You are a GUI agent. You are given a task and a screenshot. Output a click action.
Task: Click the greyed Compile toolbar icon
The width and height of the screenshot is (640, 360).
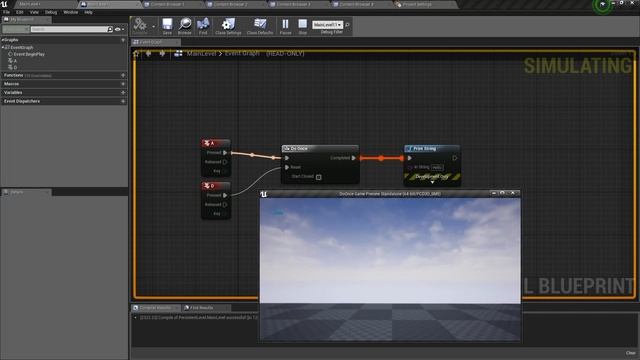140,26
